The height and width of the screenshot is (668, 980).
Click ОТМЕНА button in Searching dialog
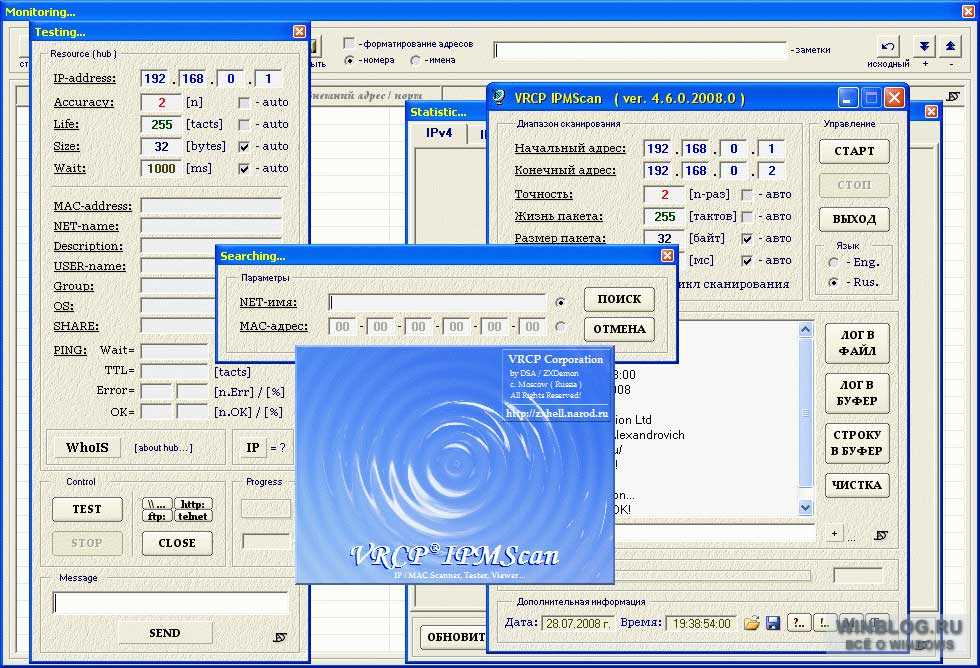coord(619,329)
